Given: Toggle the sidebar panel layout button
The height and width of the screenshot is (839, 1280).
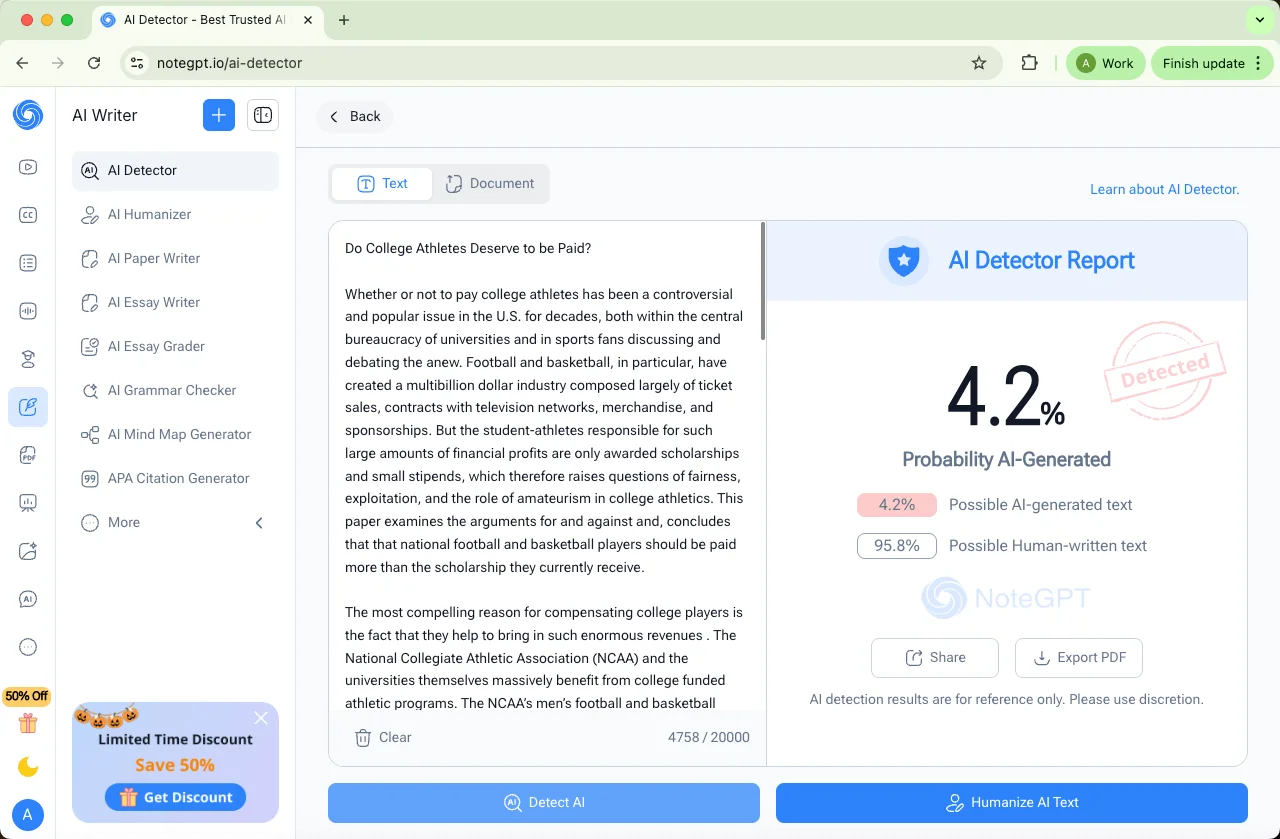Looking at the screenshot, I should (x=263, y=116).
